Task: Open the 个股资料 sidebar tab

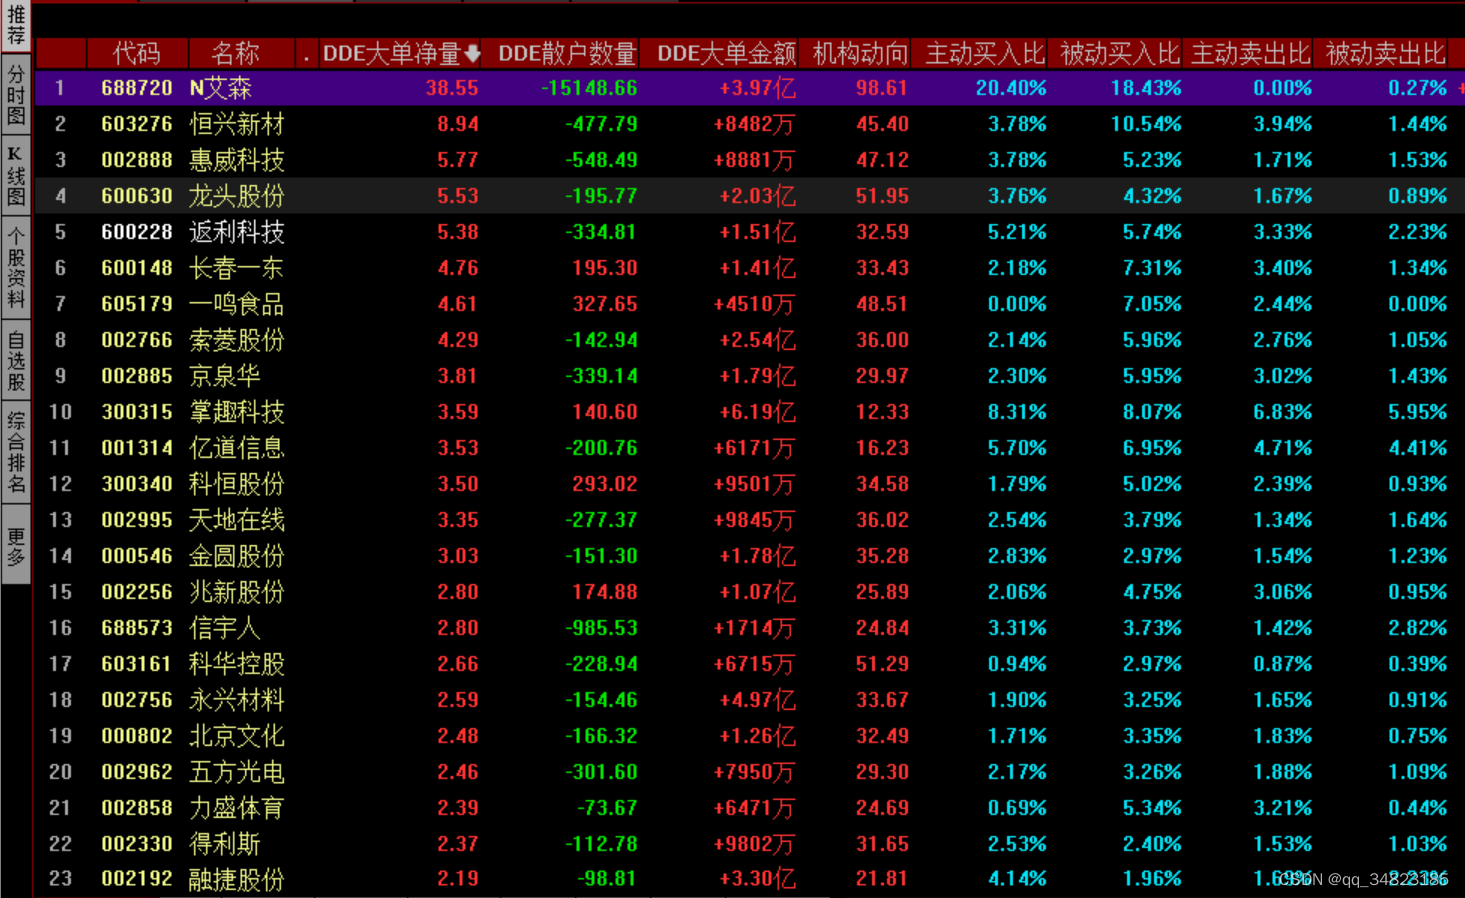Action: click(15, 267)
